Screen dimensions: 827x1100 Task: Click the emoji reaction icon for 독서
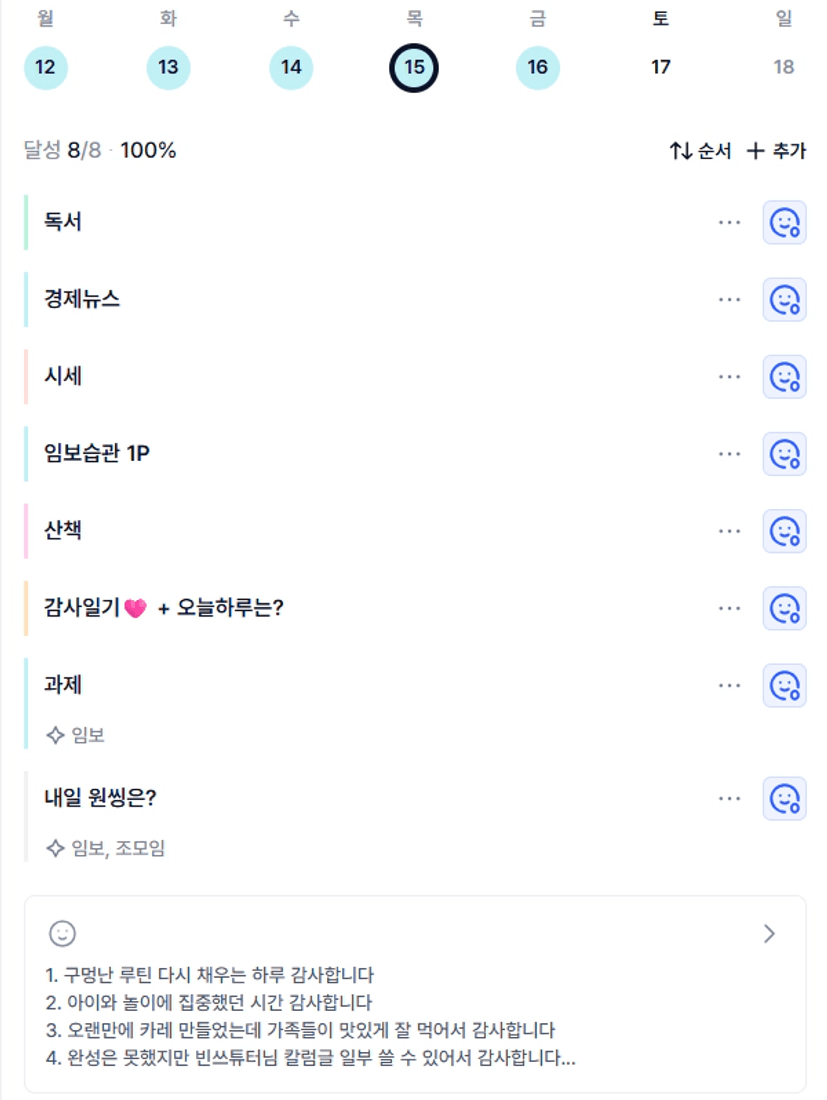click(784, 222)
